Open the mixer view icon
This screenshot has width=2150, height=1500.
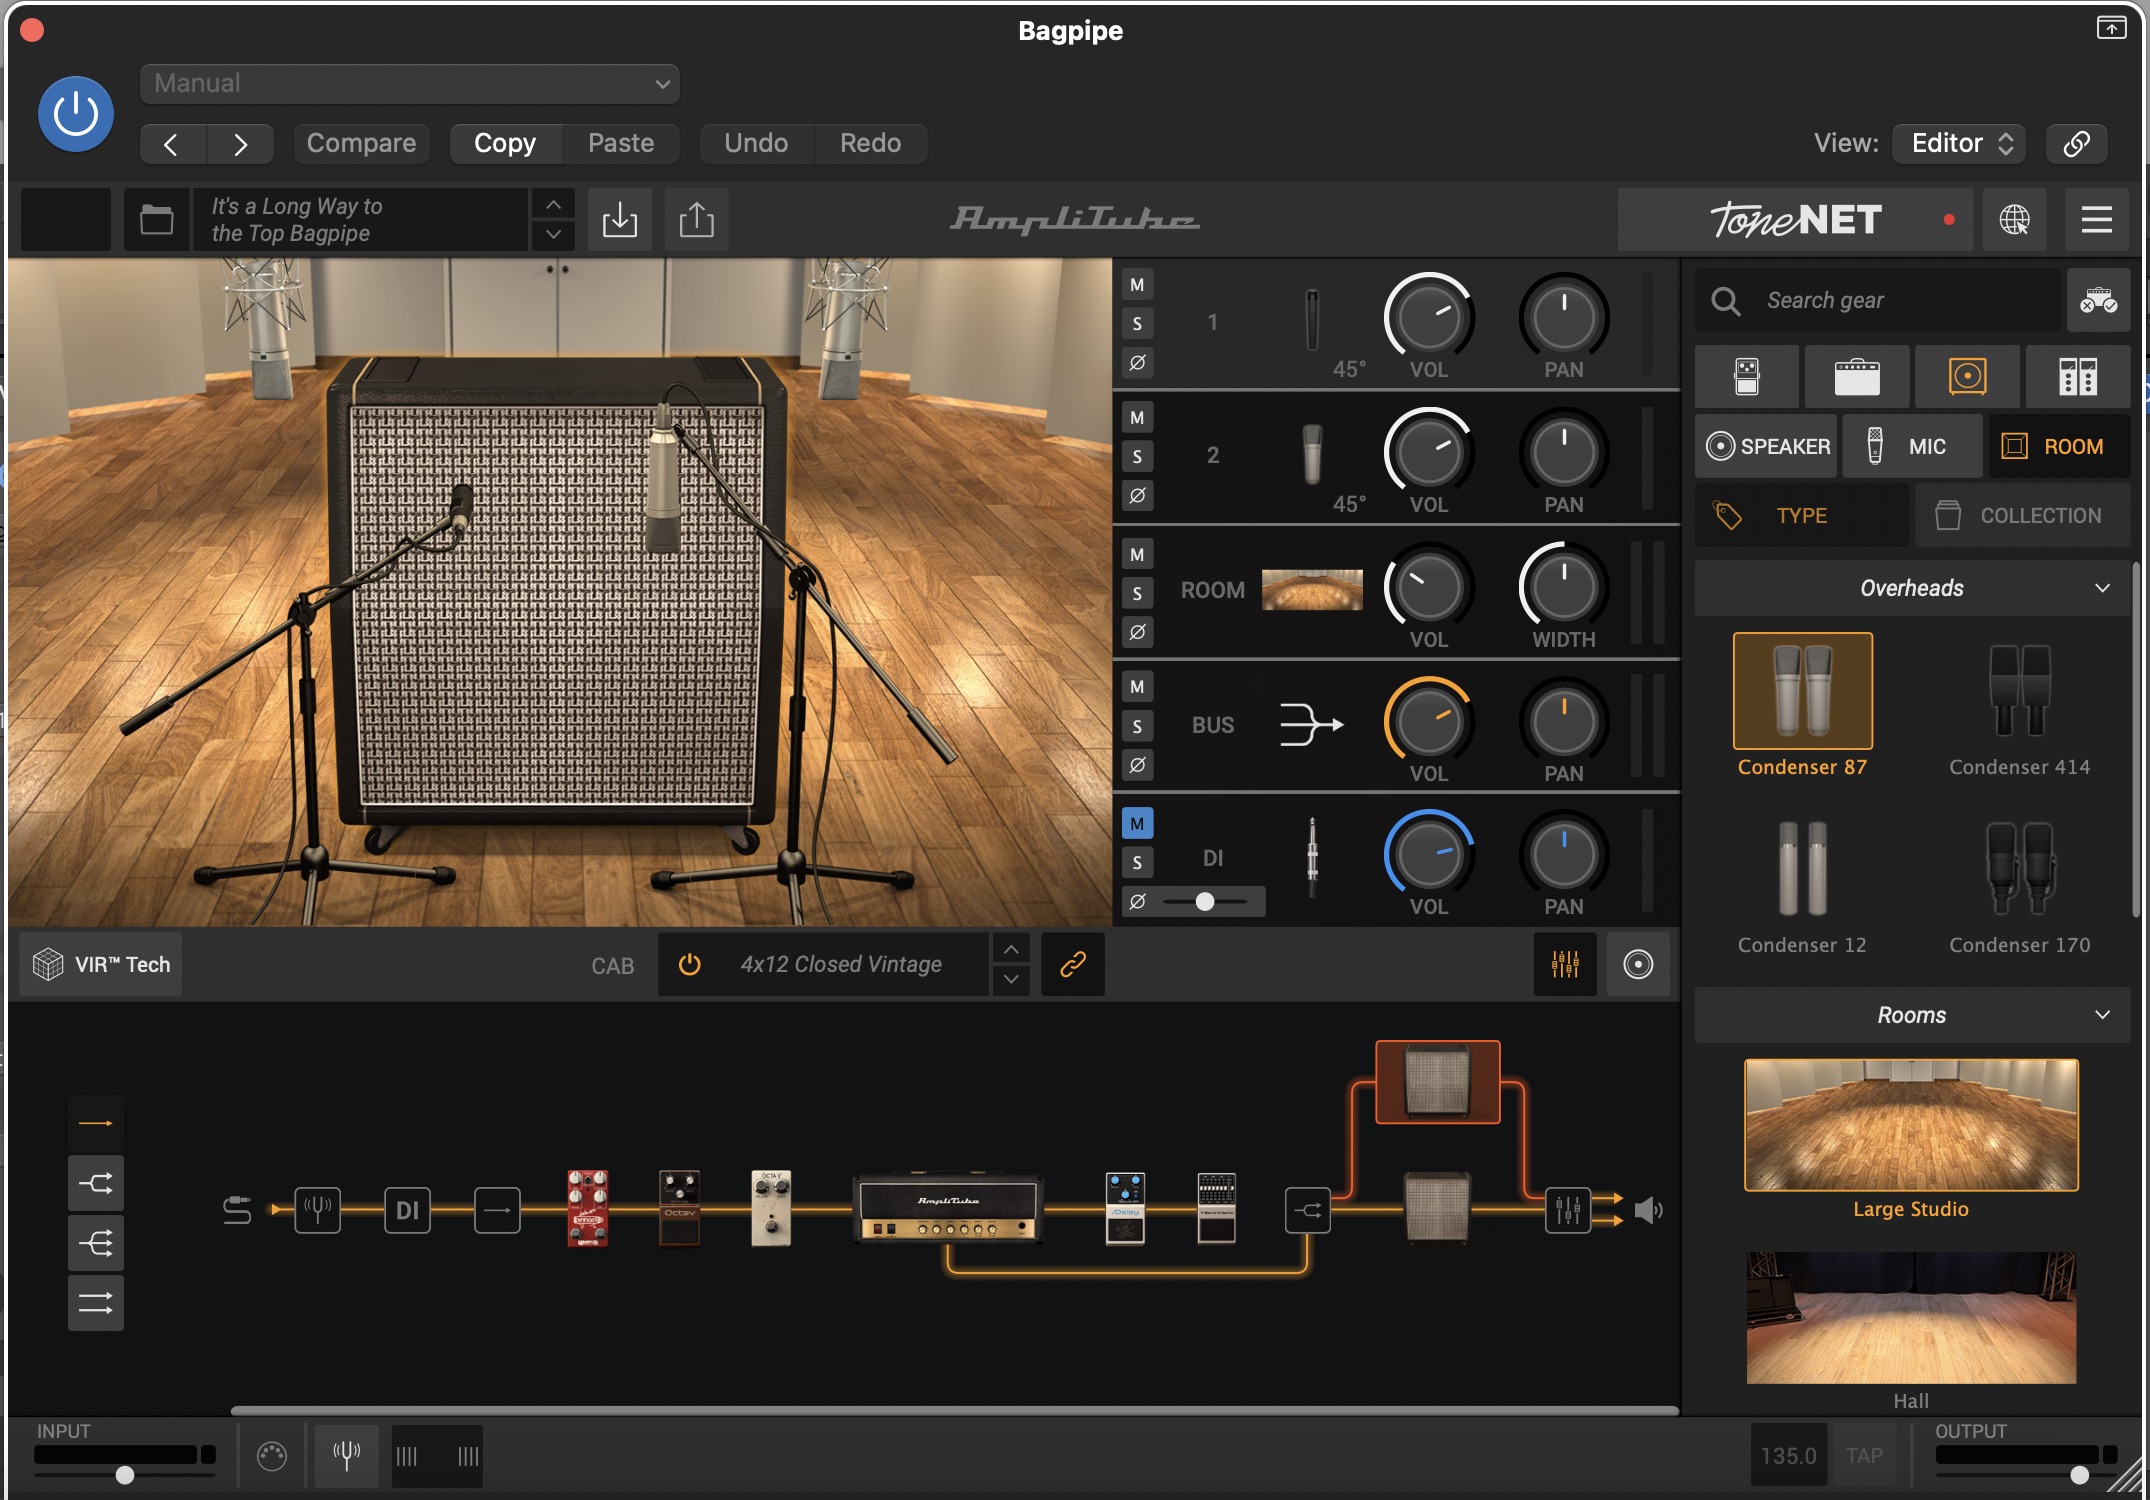point(1565,965)
